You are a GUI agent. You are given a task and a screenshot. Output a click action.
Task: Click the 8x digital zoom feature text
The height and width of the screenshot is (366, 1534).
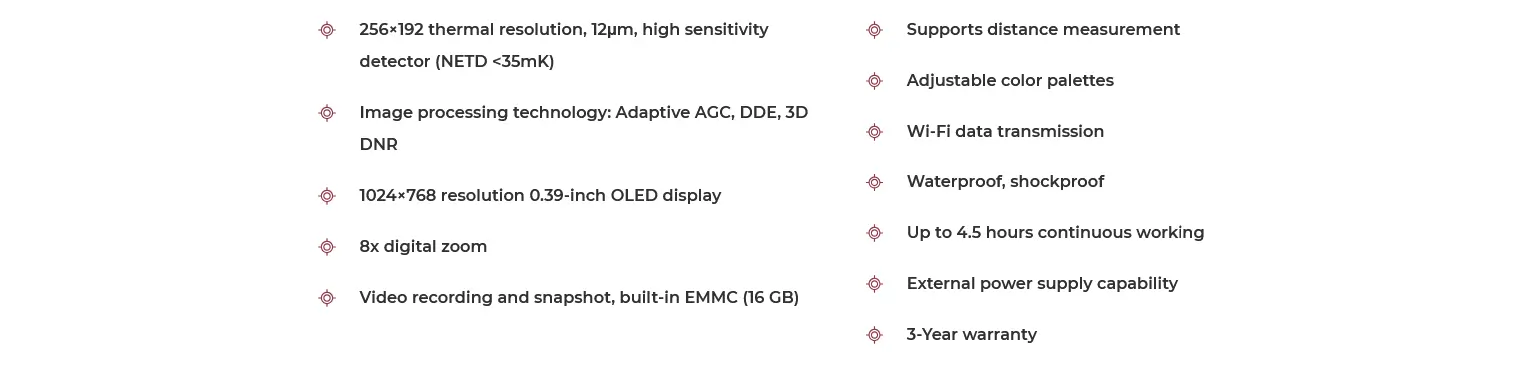pyautogui.click(x=423, y=247)
